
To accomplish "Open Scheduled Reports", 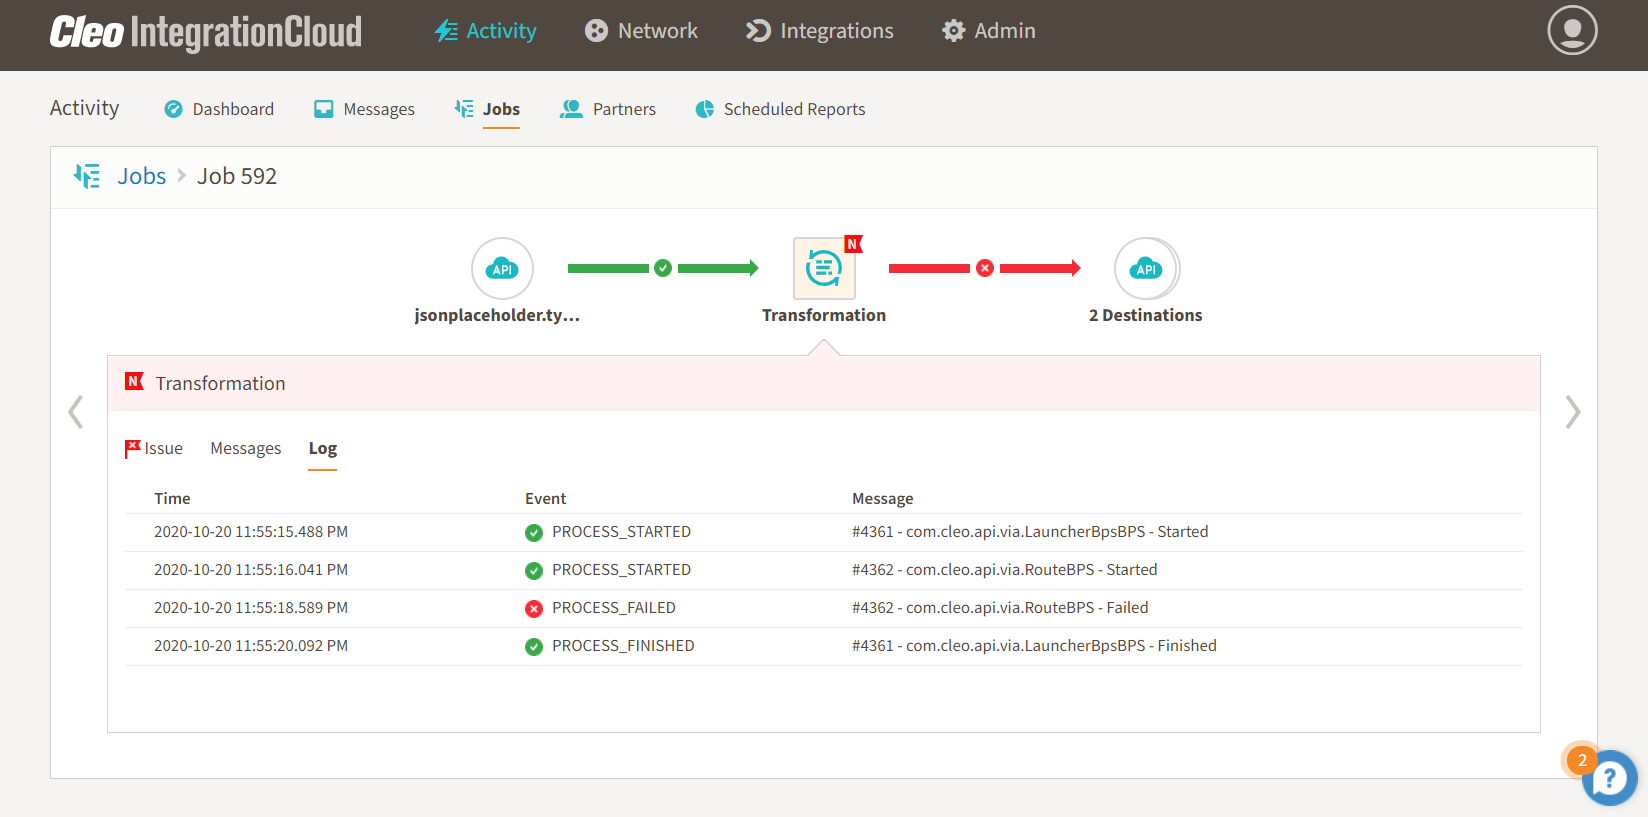I will tap(780, 109).
